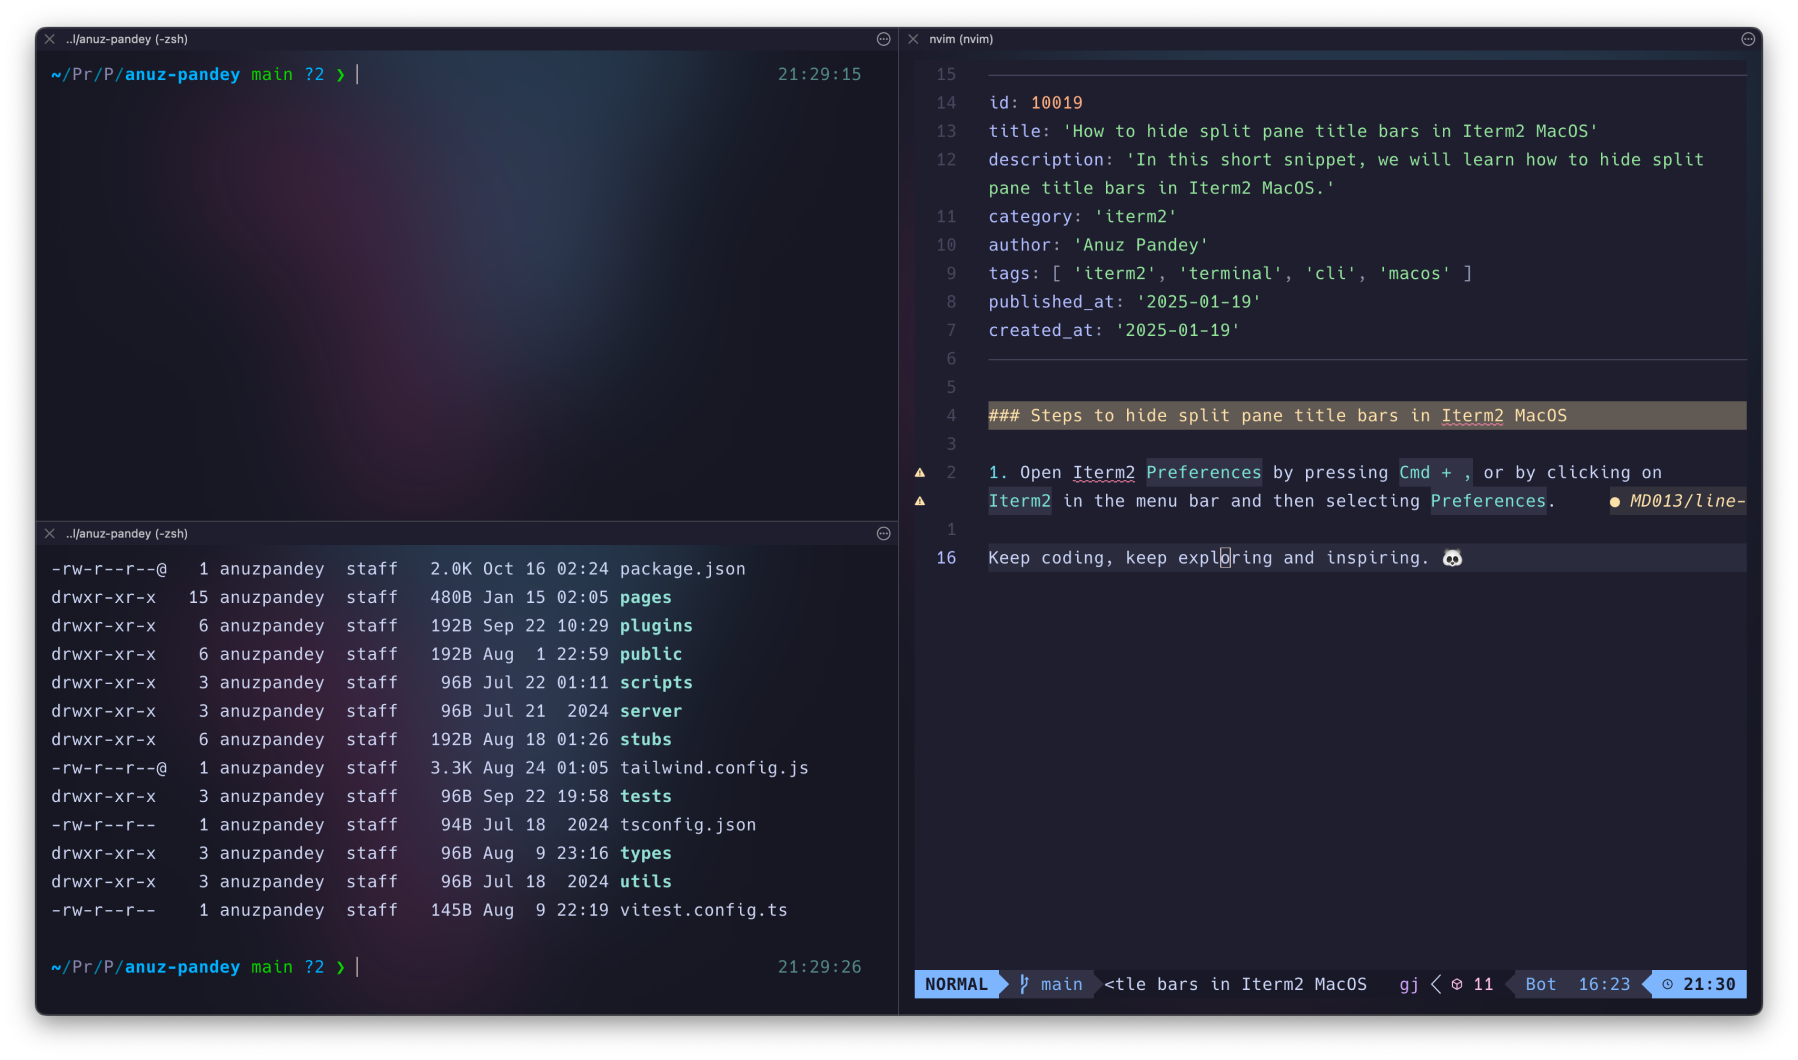Click the tailwind.config.js file entry

[x=713, y=768]
